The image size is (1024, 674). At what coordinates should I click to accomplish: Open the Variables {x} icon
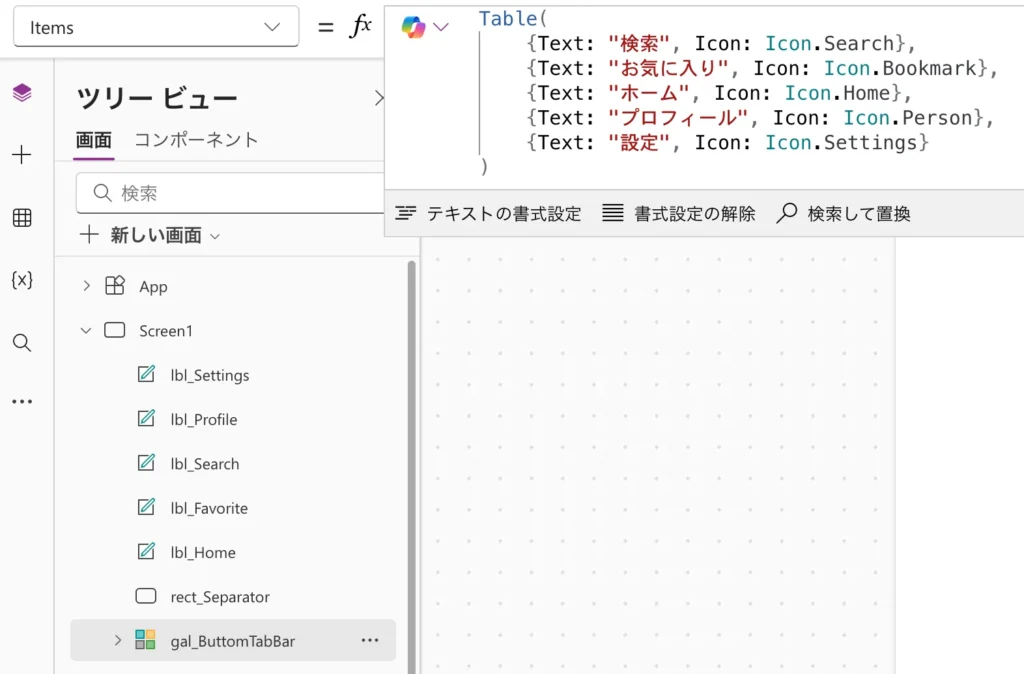[x=22, y=280]
